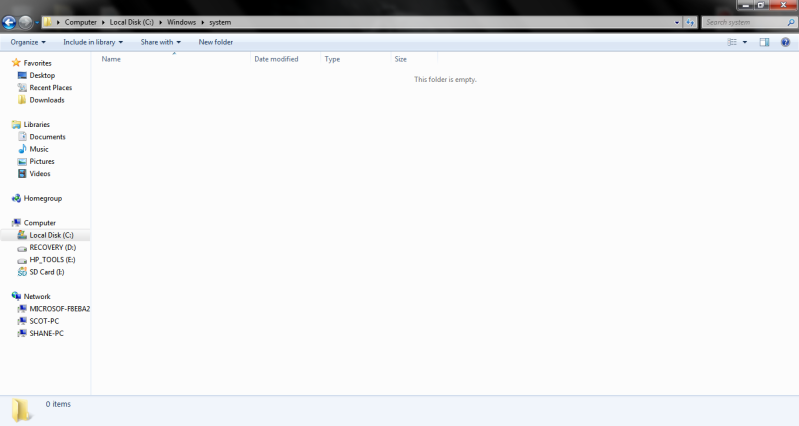Close the Explorer window
The height and width of the screenshot is (426, 799).
coord(783,5)
